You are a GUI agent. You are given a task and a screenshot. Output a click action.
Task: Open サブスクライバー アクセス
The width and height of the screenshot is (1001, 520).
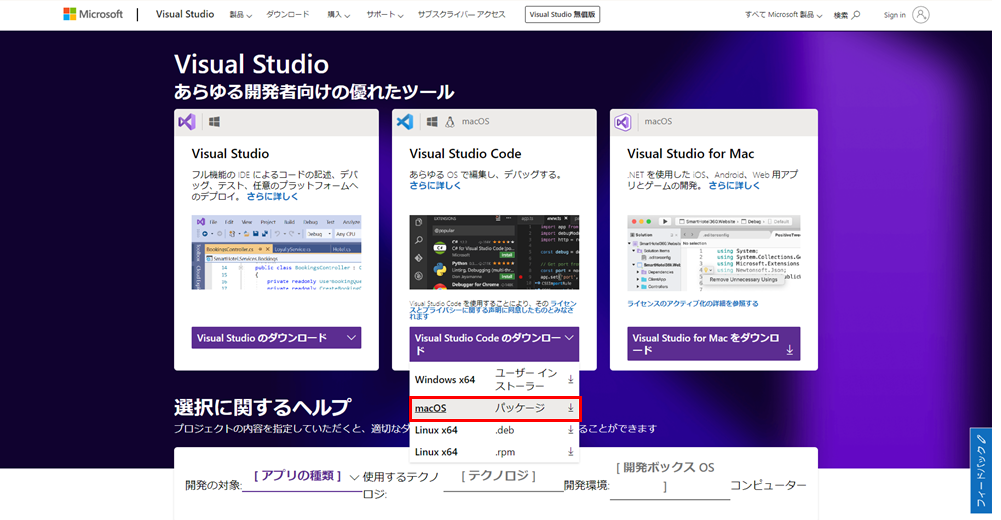pyautogui.click(x=462, y=15)
